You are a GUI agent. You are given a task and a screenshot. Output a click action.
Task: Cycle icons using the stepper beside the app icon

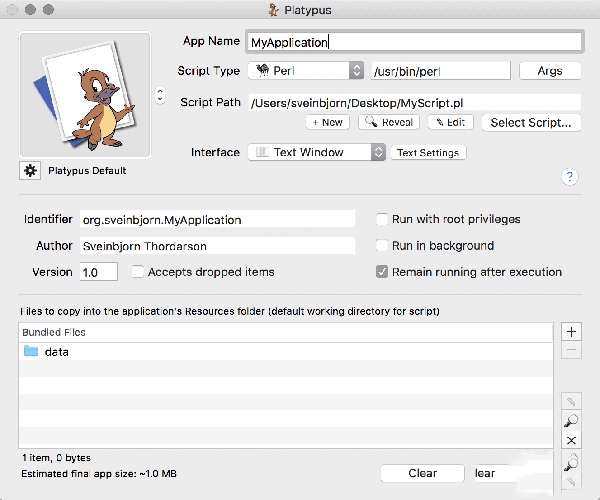[160, 95]
